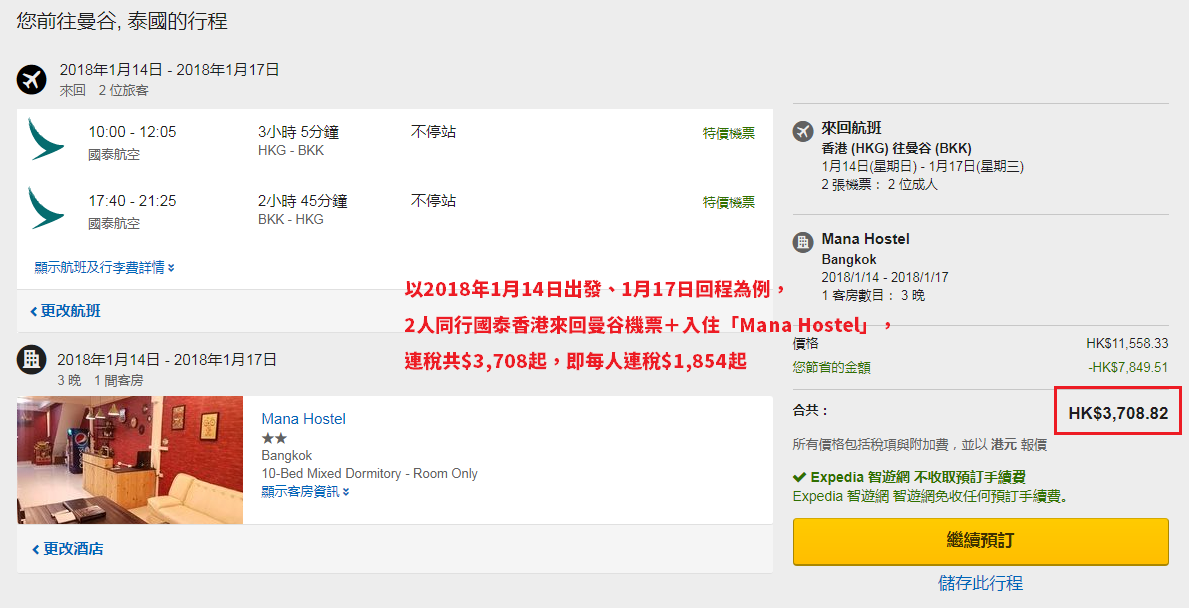Viewport: 1189px width, 608px height.
Task: Click 儲存此行程 to save itinerary
Action: (980, 583)
